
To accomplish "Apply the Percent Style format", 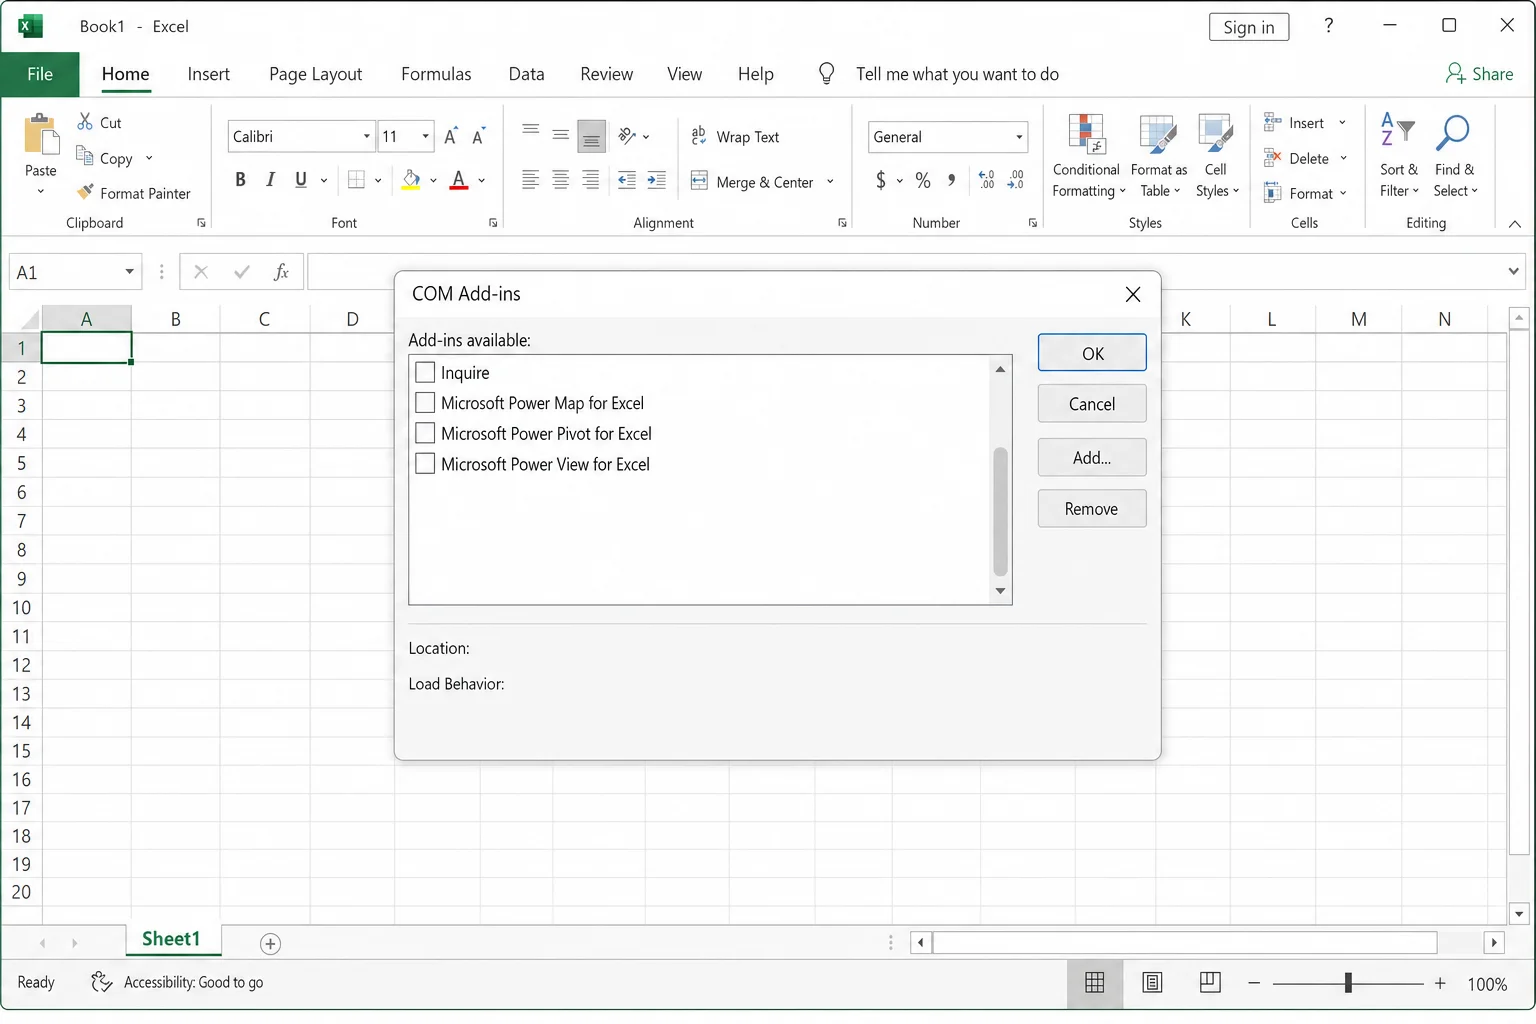I will (923, 180).
